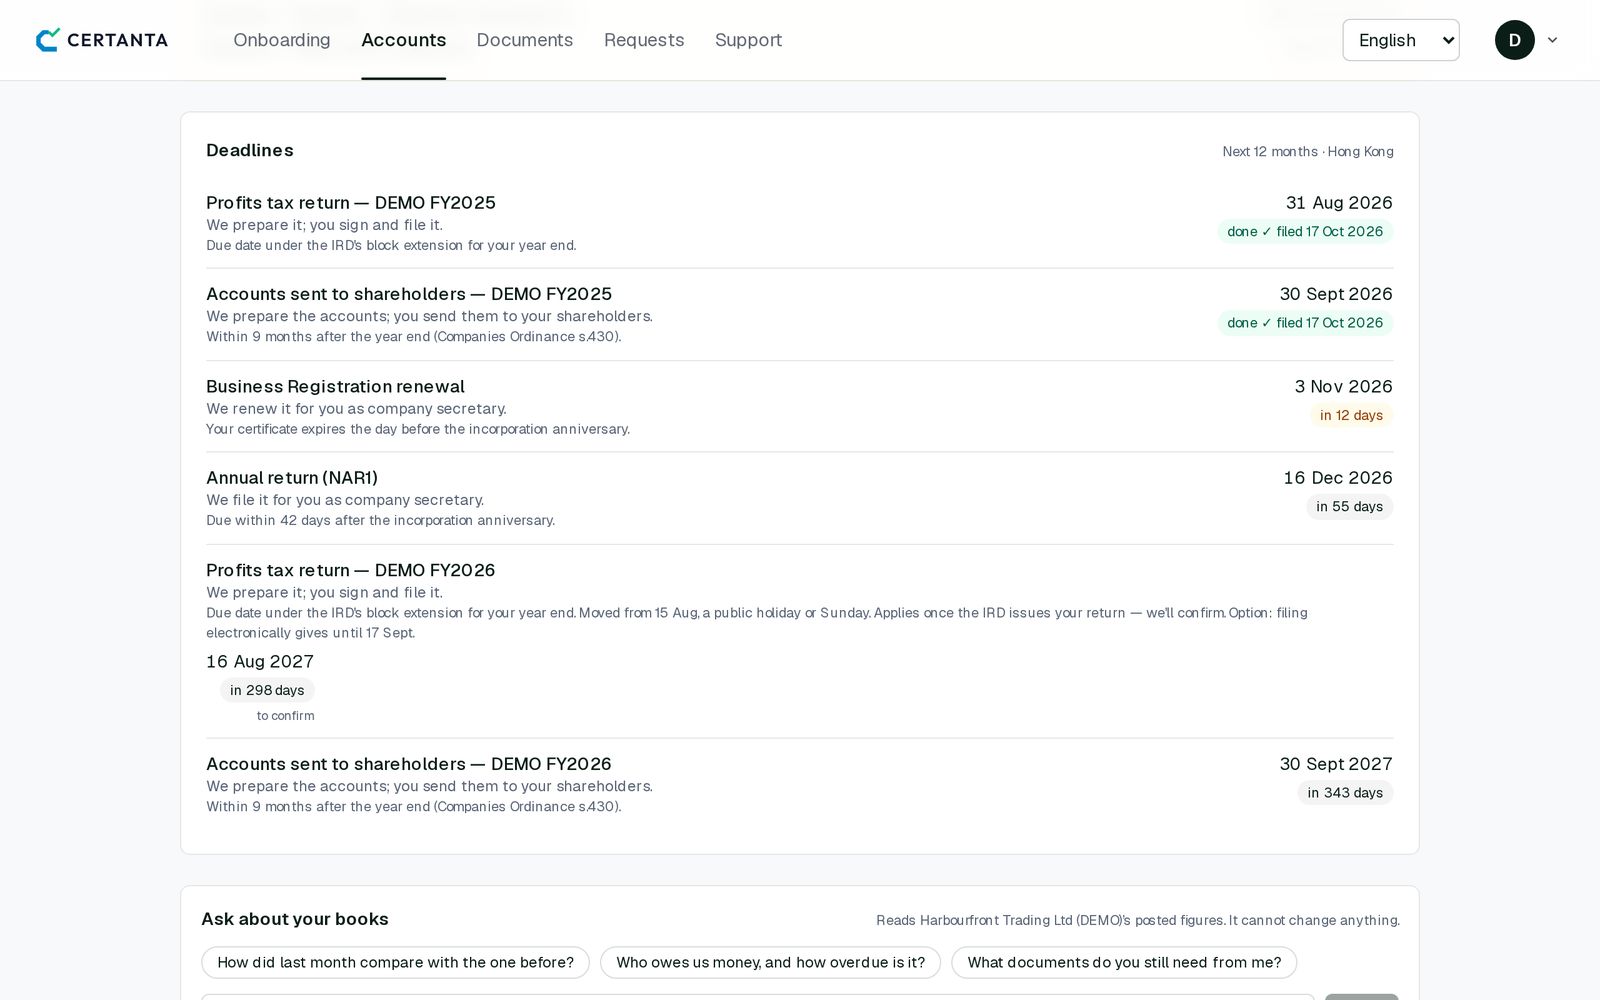The width and height of the screenshot is (1600, 1000).
Task: Click the "16 Aug 2027" due date
Action: (260, 662)
